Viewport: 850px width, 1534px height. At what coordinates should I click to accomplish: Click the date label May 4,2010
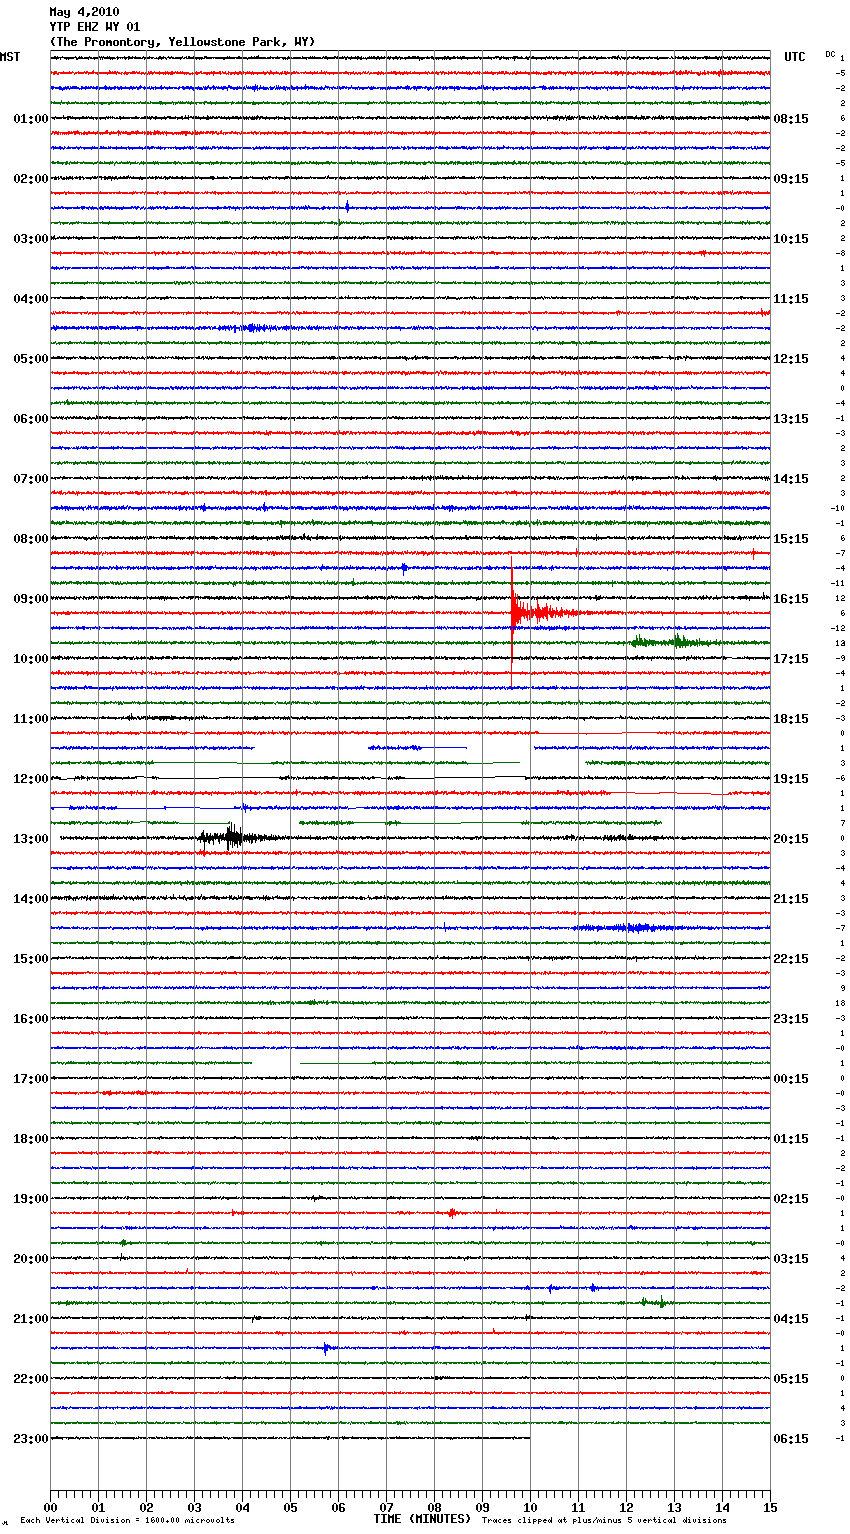(x=84, y=12)
